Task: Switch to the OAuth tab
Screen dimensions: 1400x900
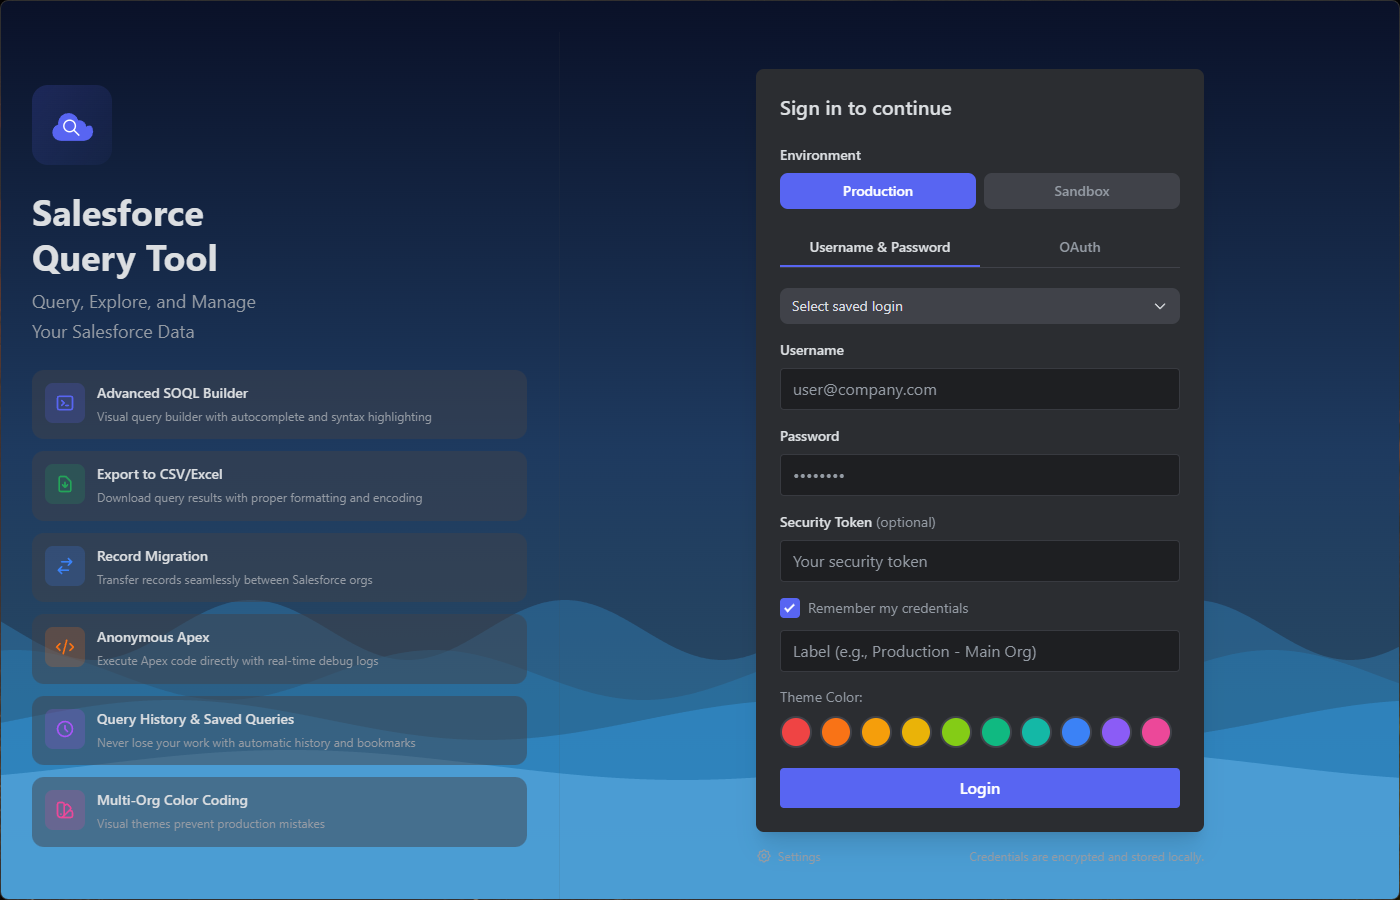Action: click(x=1079, y=247)
